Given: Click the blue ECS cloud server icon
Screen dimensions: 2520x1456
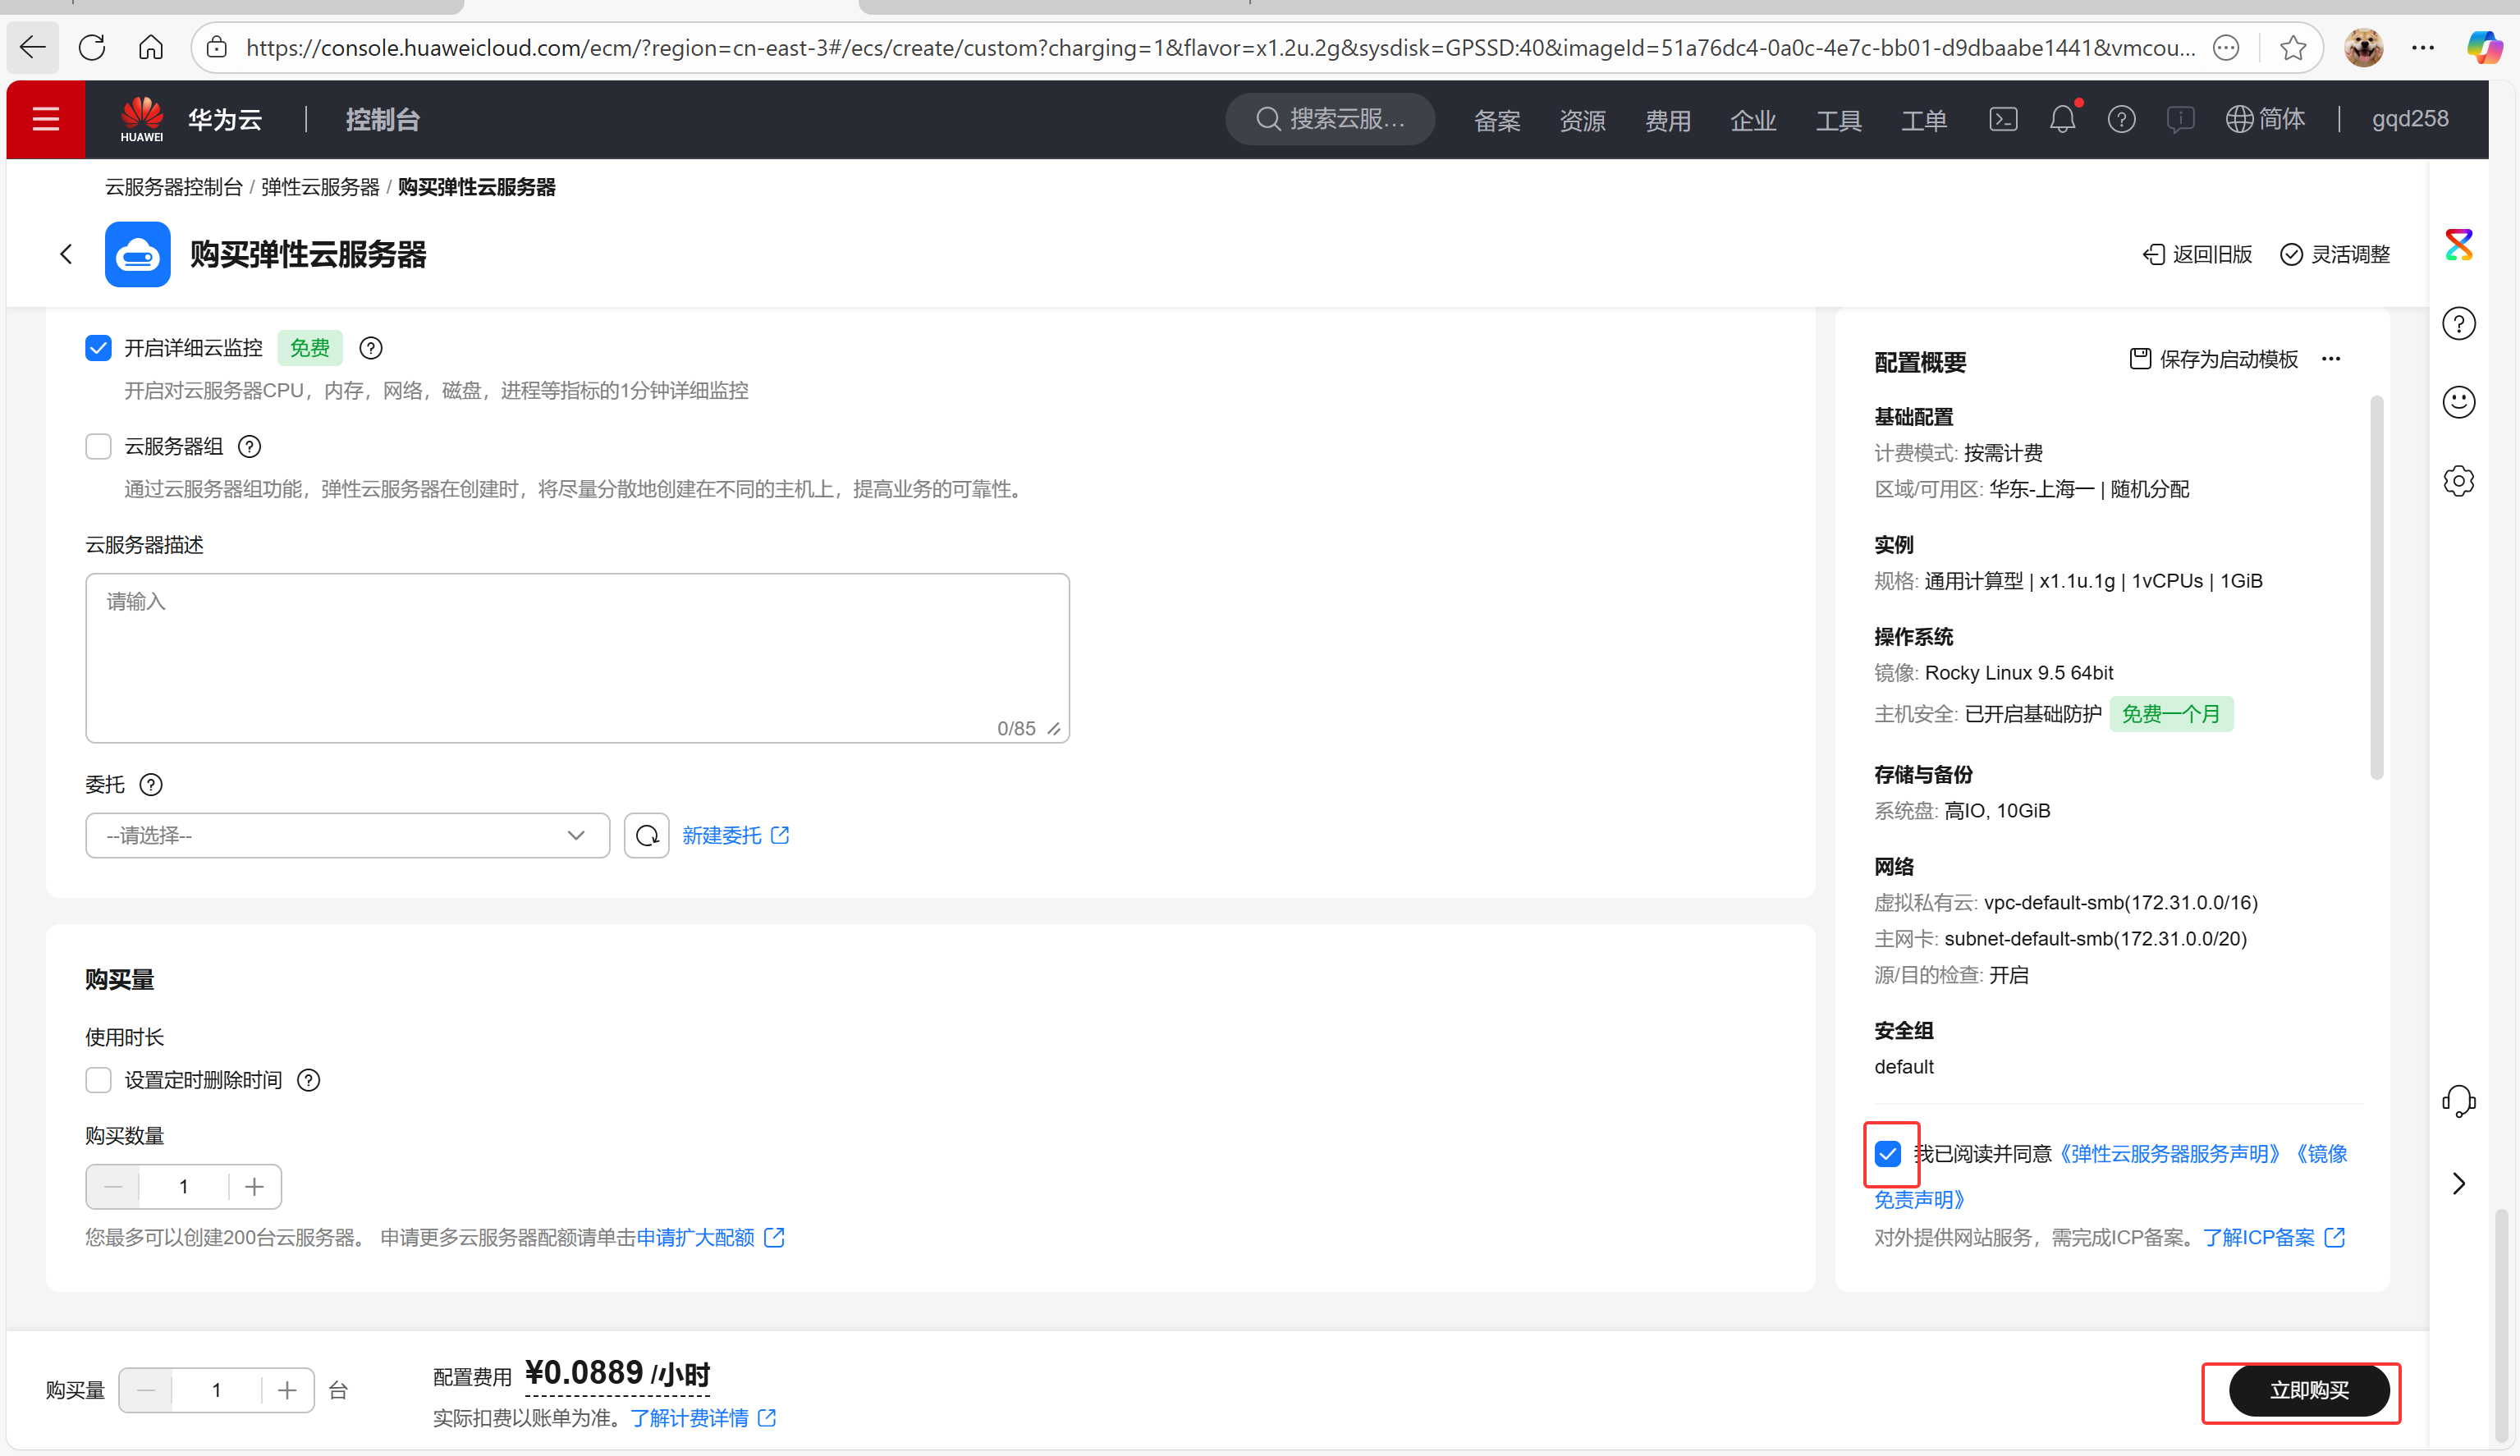Looking at the screenshot, I should (x=137, y=254).
